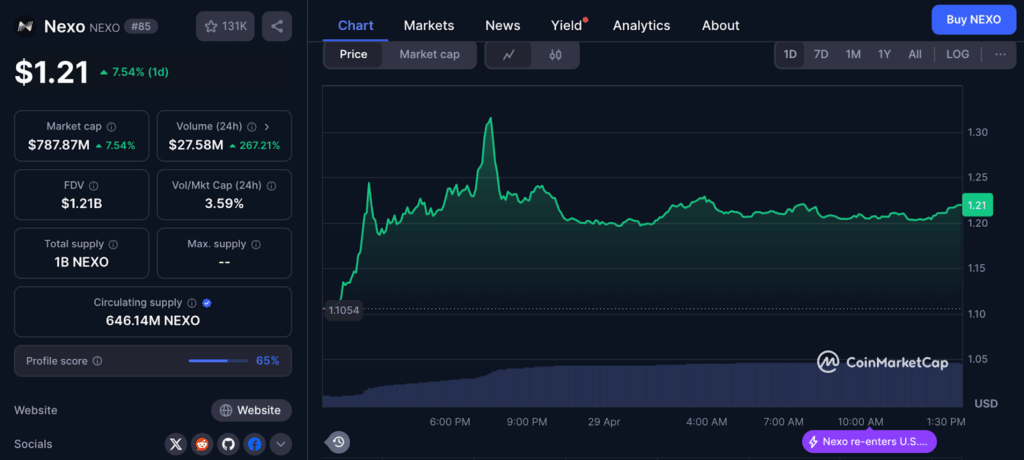The height and width of the screenshot is (460, 1024).
Task: Switch to line chart view icon
Action: [509, 55]
